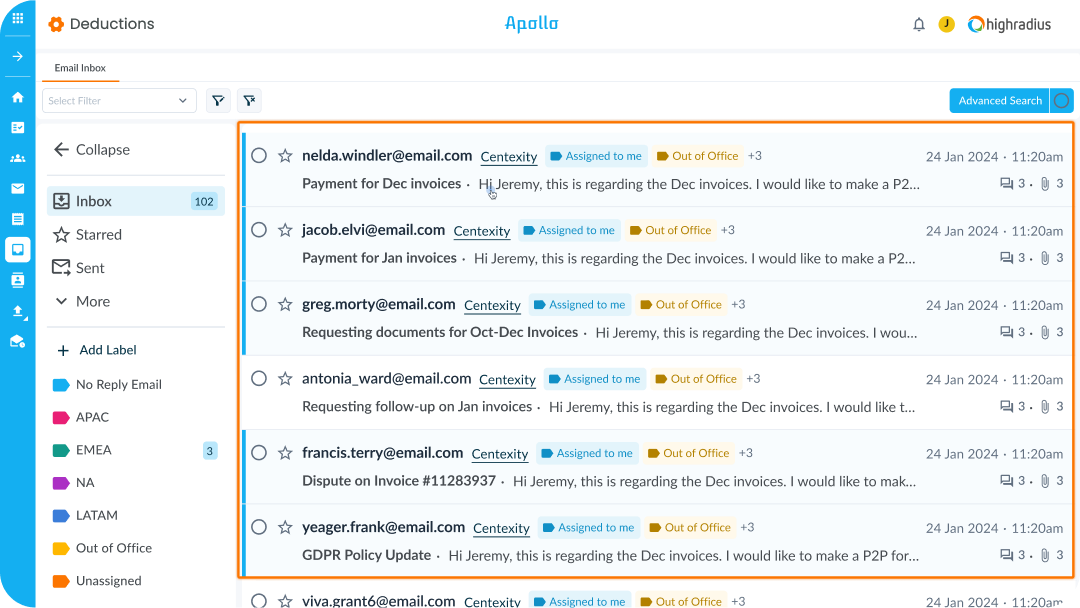
Task: Open the notifications bell icon
Action: click(919, 24)
